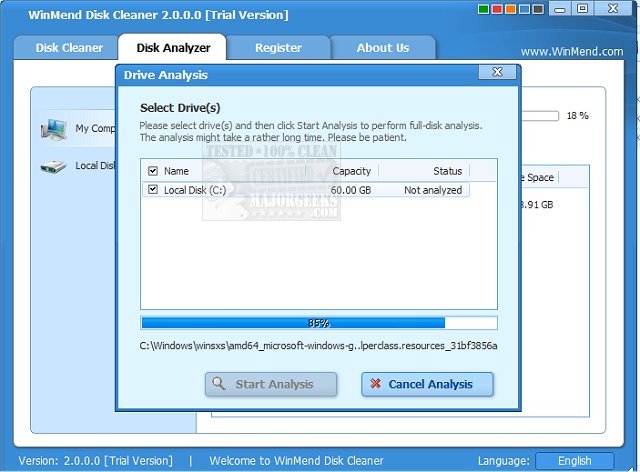The height and width of the screenshot is (472, 640).
Task: Click the Start Analysis button
Action: [x=271, y=384]
